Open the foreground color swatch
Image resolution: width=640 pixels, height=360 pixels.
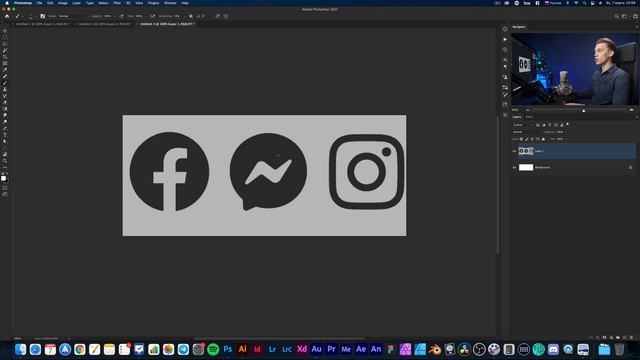click(x=3, y=178)
